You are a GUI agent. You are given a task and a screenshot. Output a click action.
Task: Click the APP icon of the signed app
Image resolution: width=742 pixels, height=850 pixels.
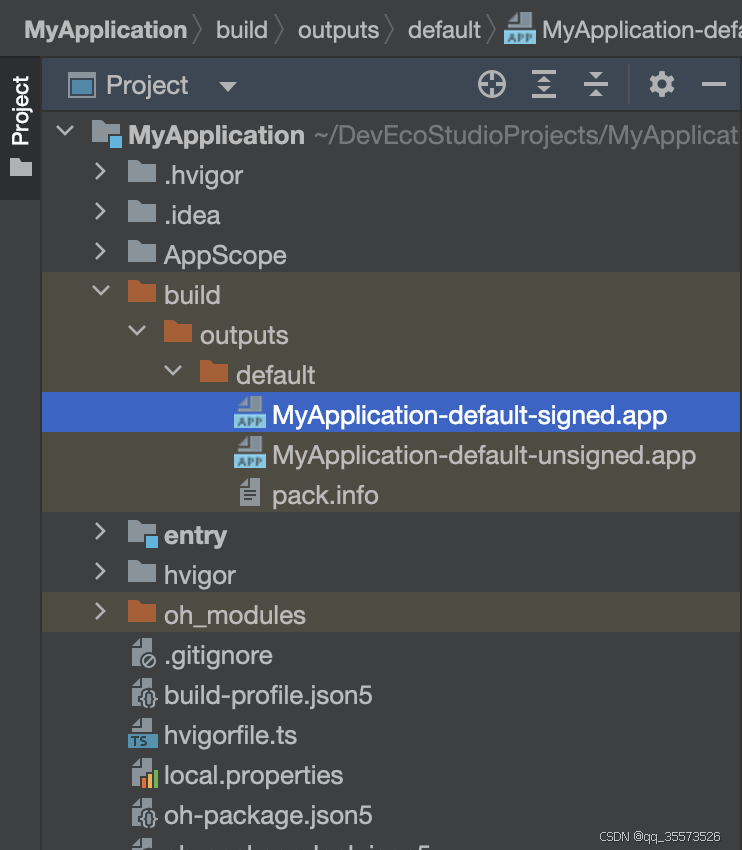[x=250, y=412]
